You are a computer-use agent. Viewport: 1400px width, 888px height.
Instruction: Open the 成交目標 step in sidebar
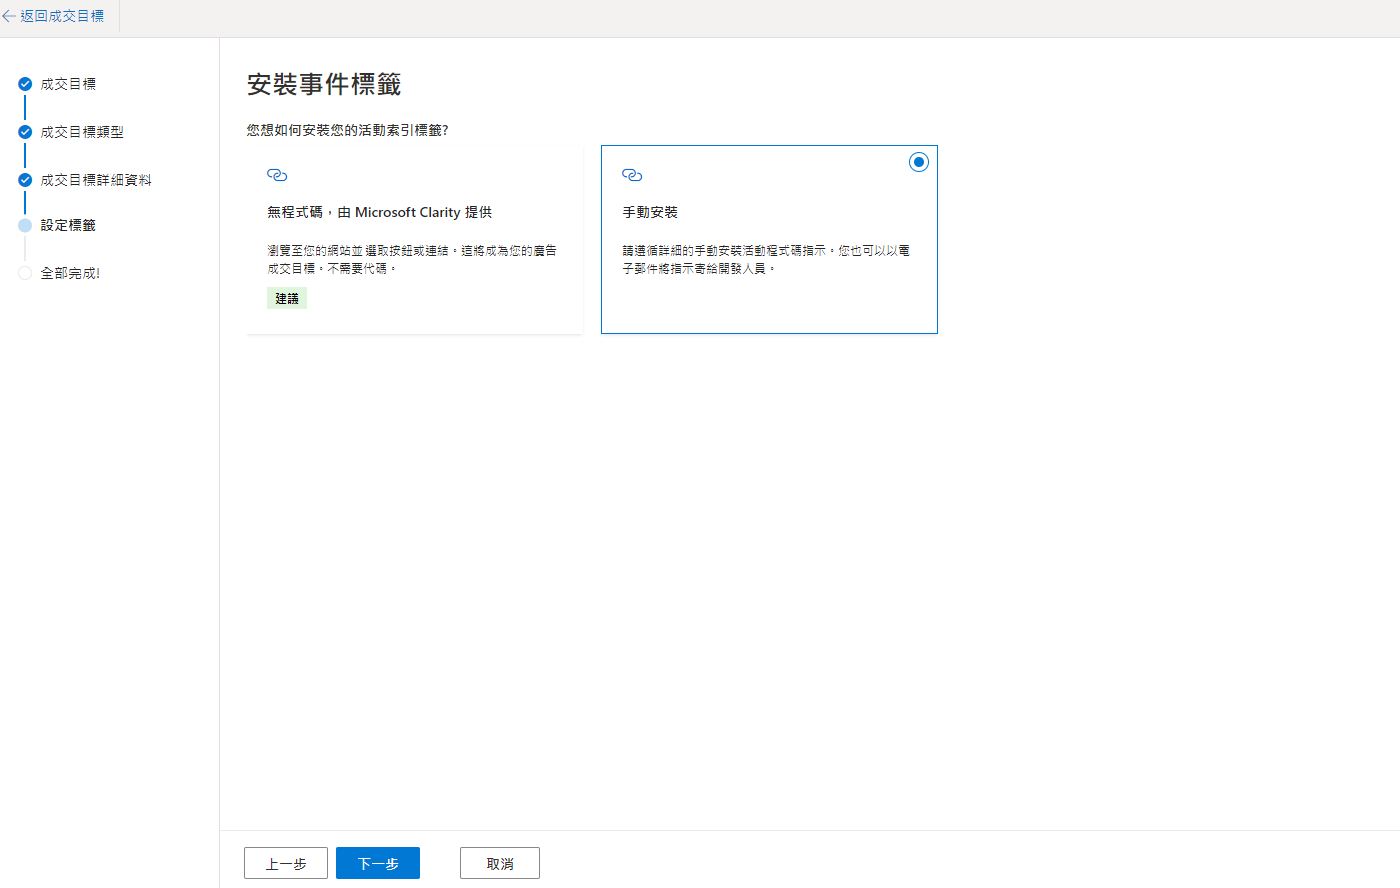tap(68, 84)
